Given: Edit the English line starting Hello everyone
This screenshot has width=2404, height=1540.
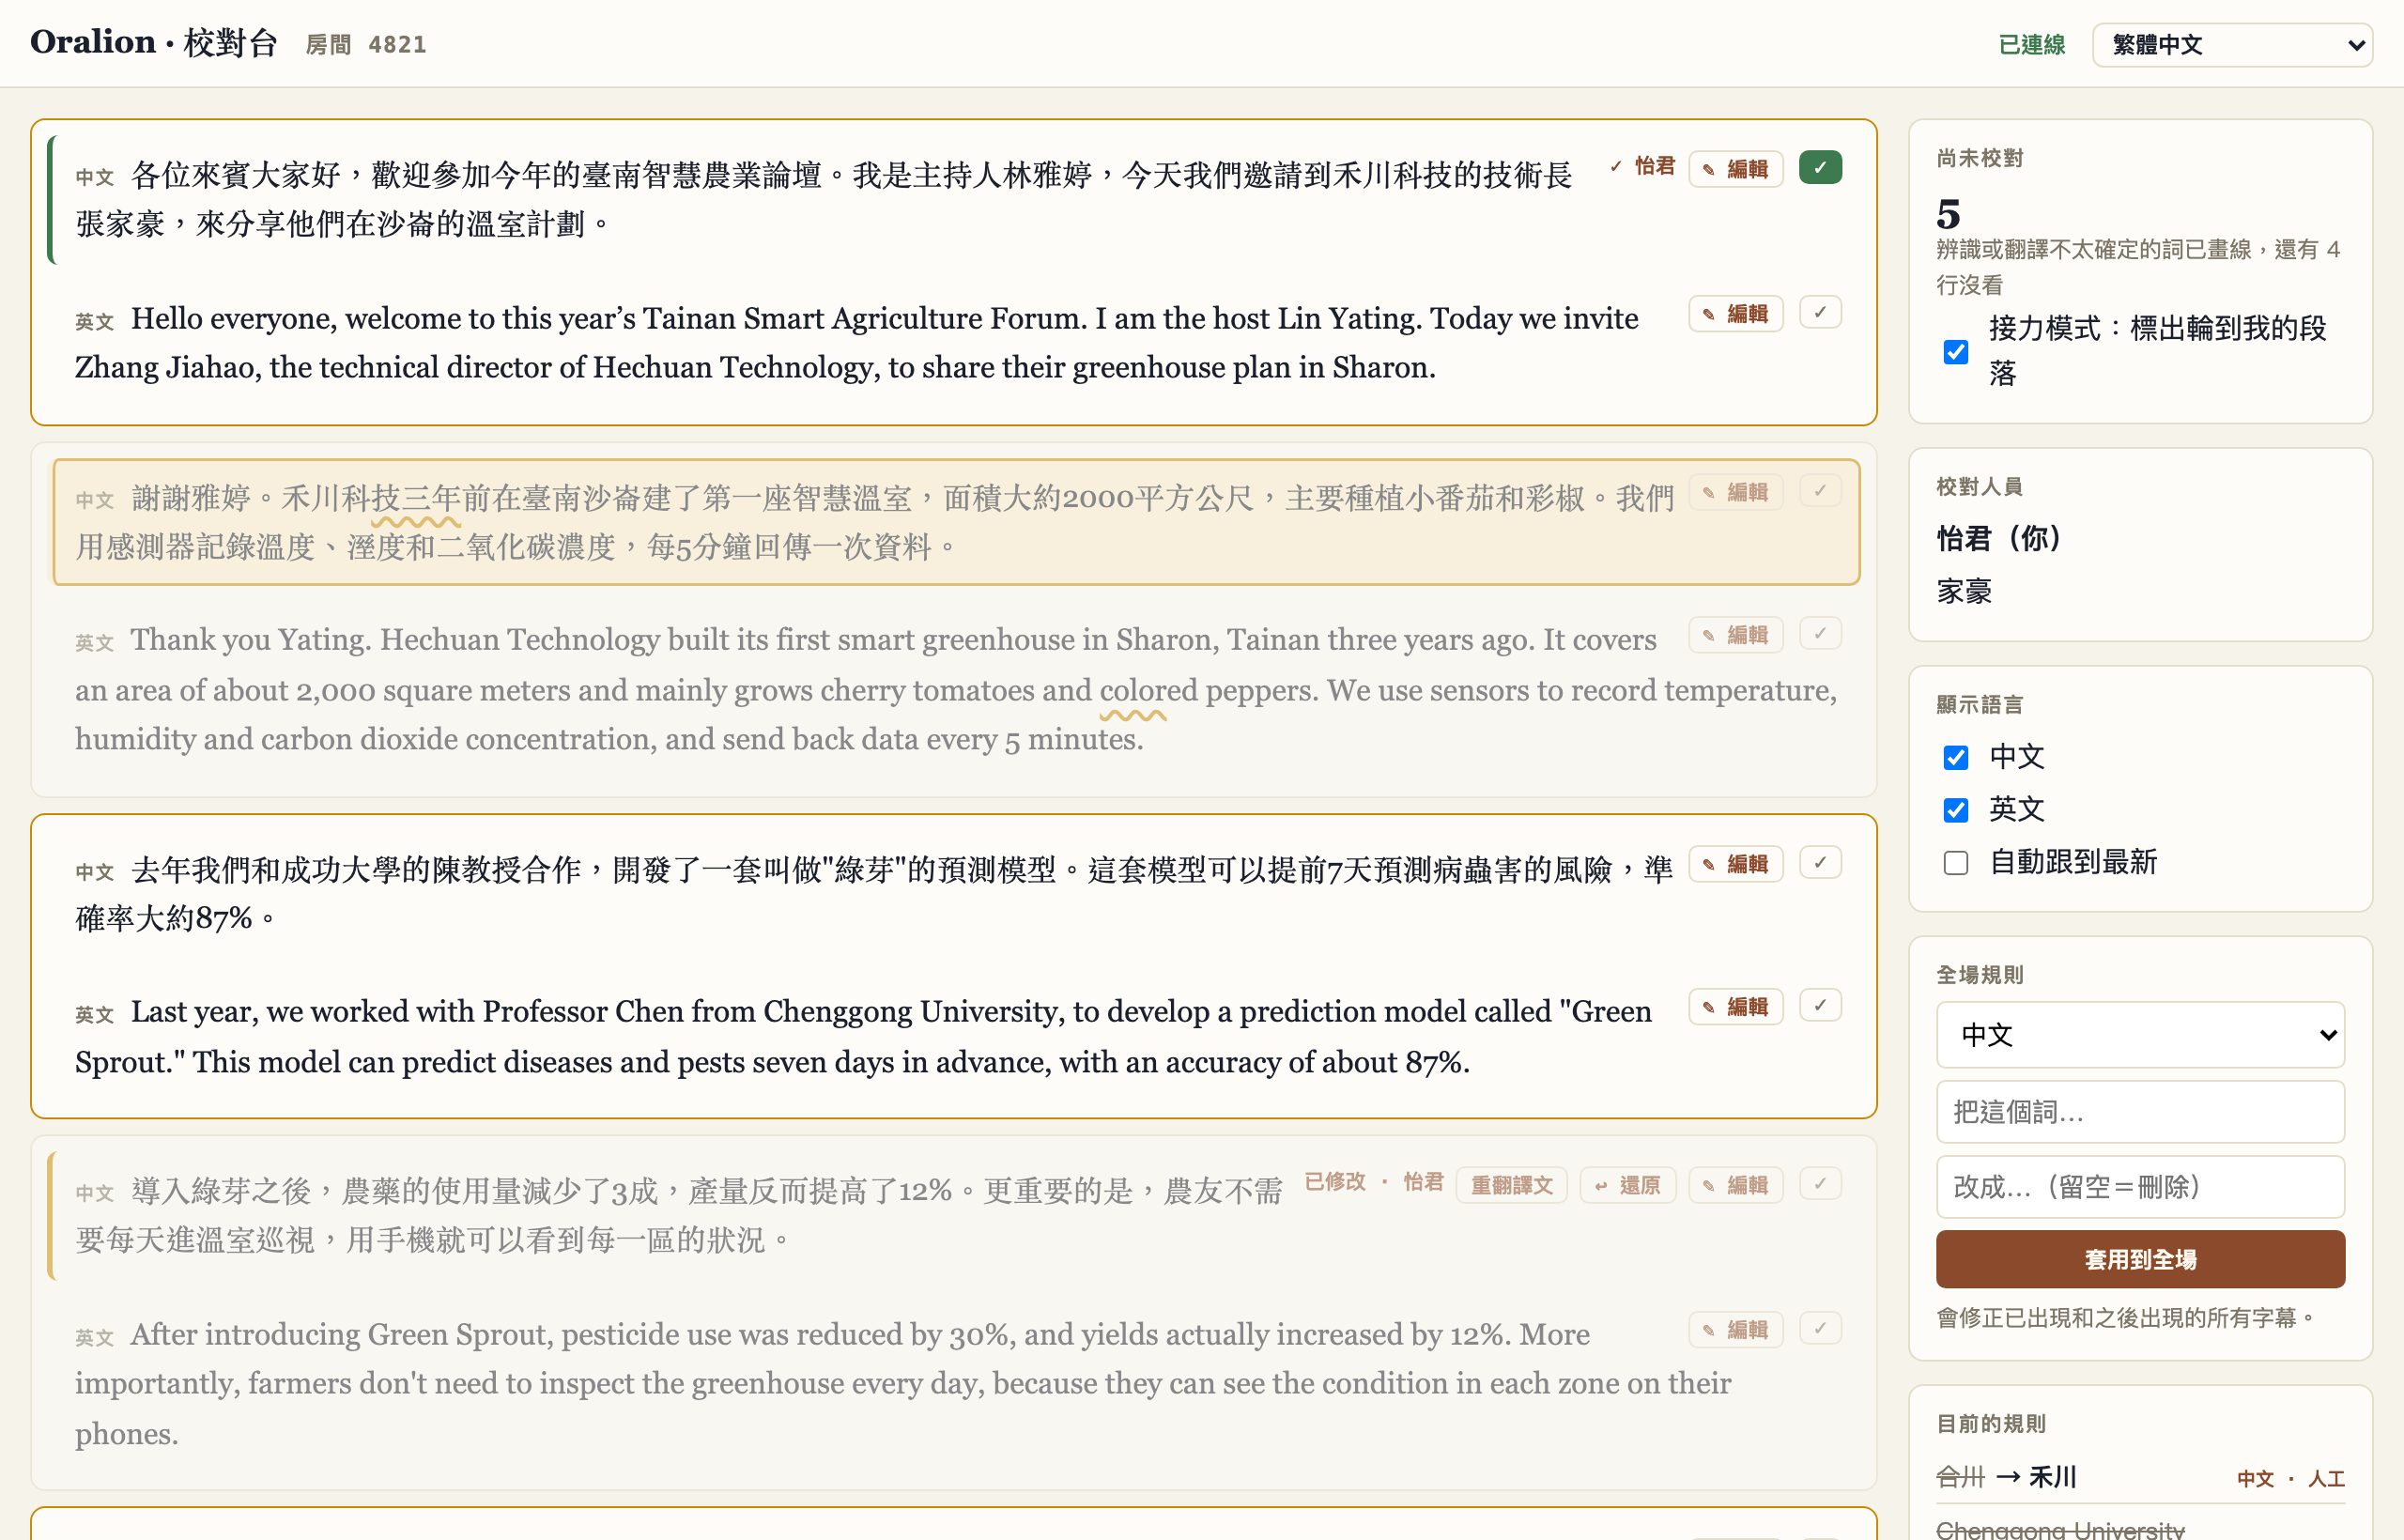Looking at the screenshot, I should [x=1736, y=314].
